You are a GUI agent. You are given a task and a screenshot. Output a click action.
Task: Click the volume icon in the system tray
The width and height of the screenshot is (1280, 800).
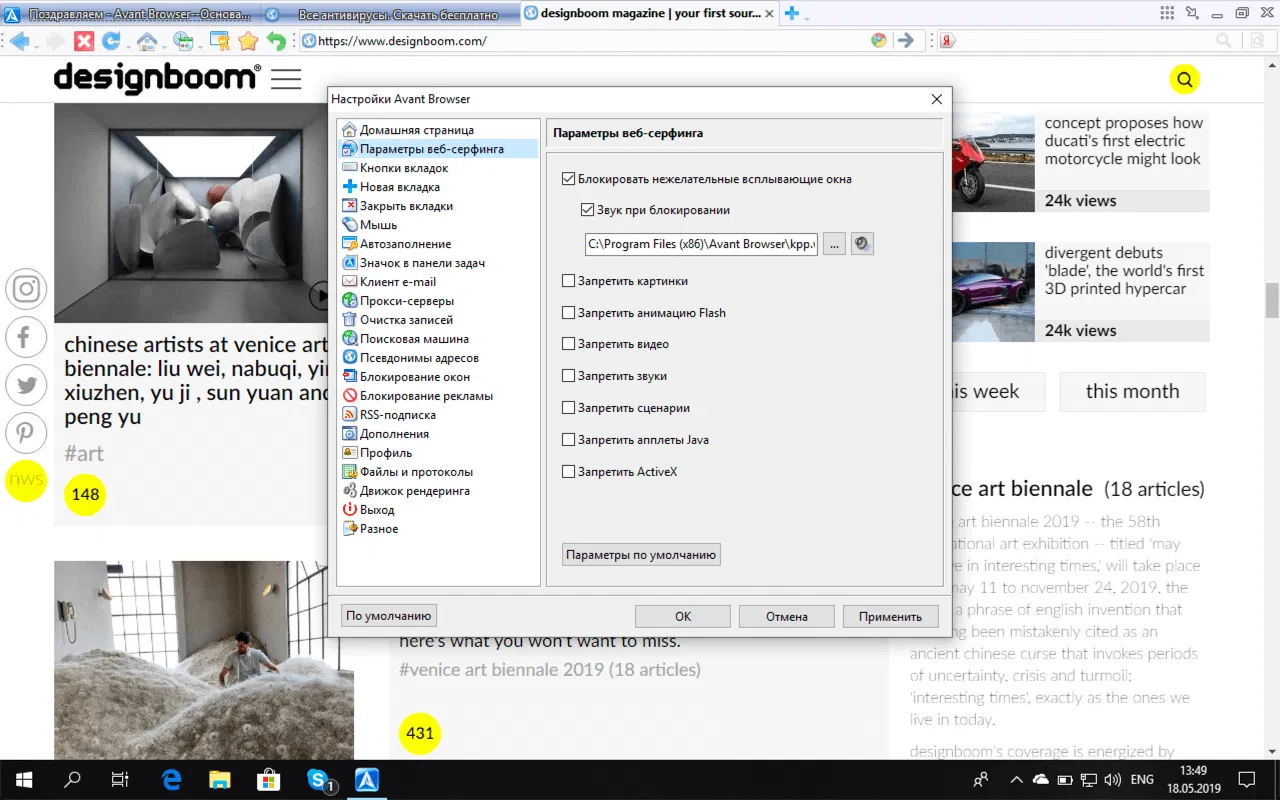pos(1111,780)
